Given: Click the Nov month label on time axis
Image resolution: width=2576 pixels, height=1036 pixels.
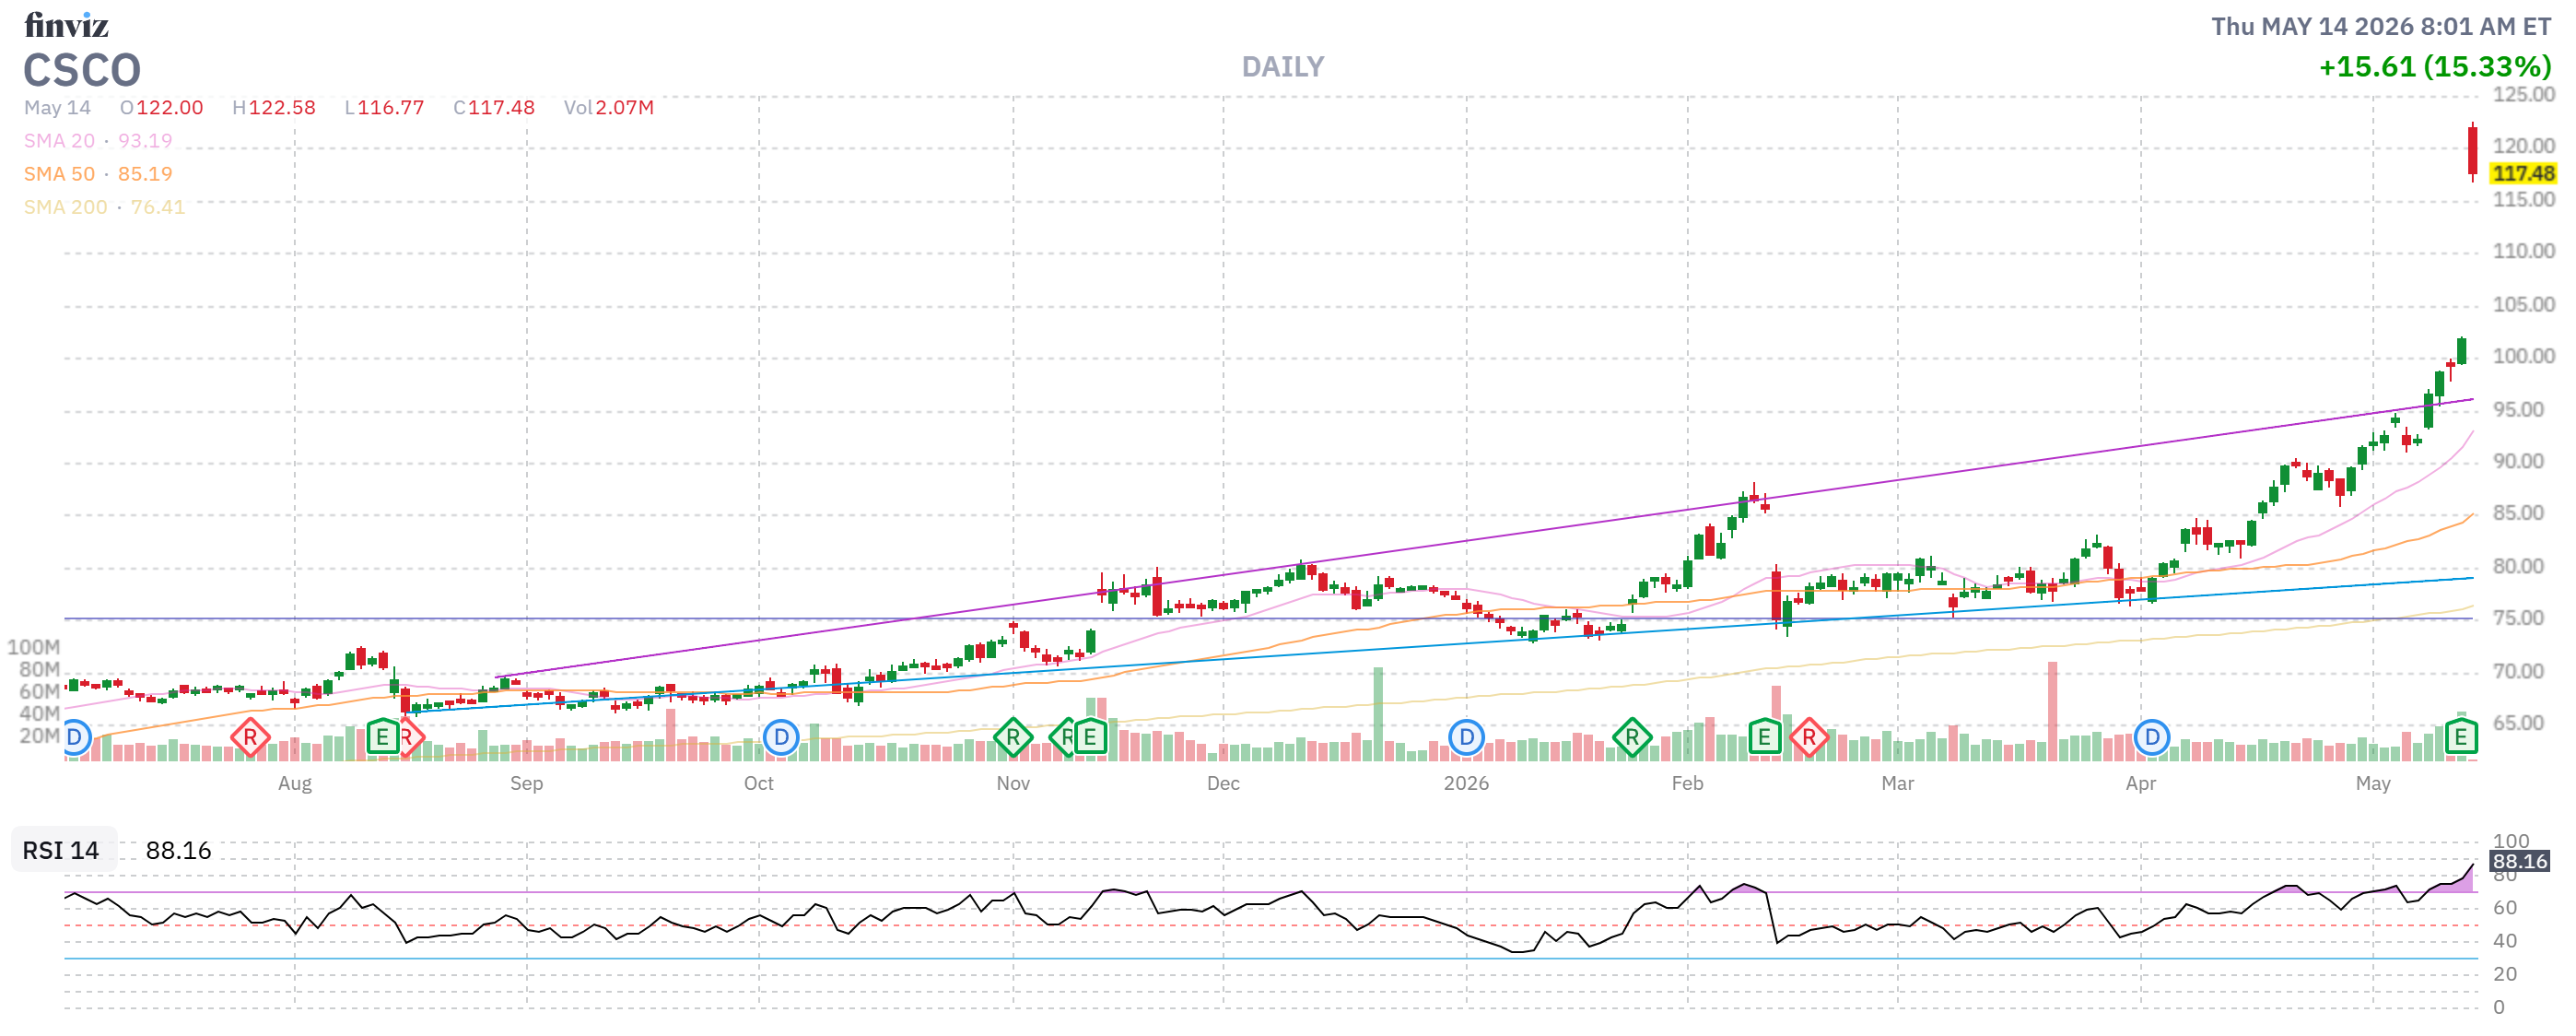Looking at the screenshot, I should tap(1013, 783).
